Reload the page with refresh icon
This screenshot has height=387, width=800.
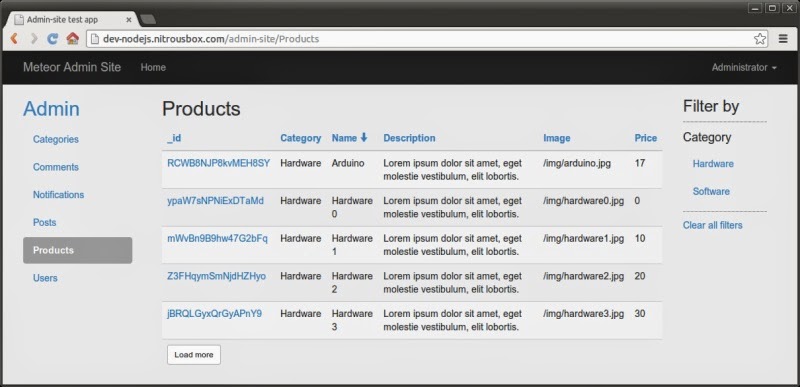pyautogui.click(x=53, y=39)
